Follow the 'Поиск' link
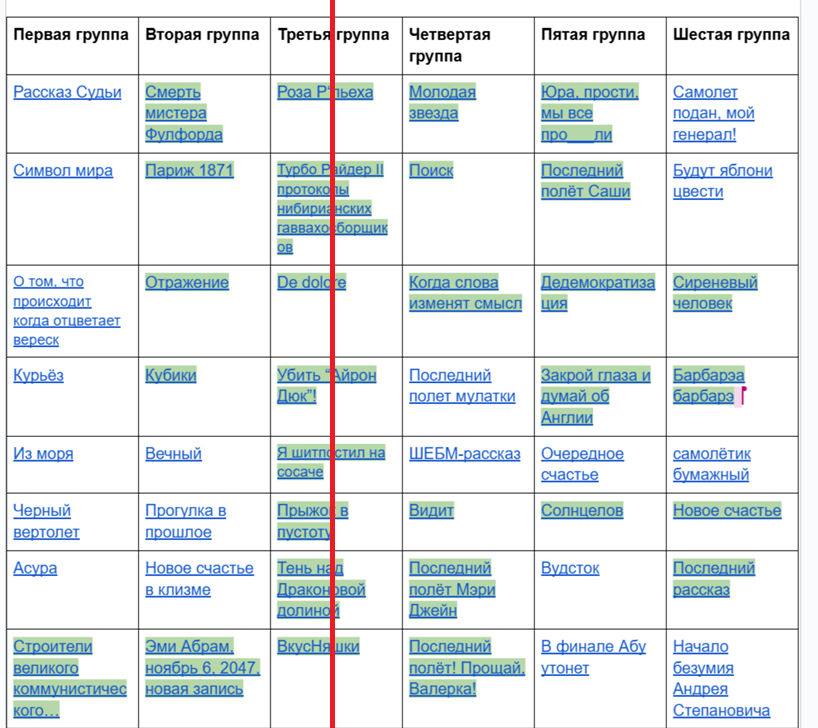818x728 pixels. coord(431,171)
